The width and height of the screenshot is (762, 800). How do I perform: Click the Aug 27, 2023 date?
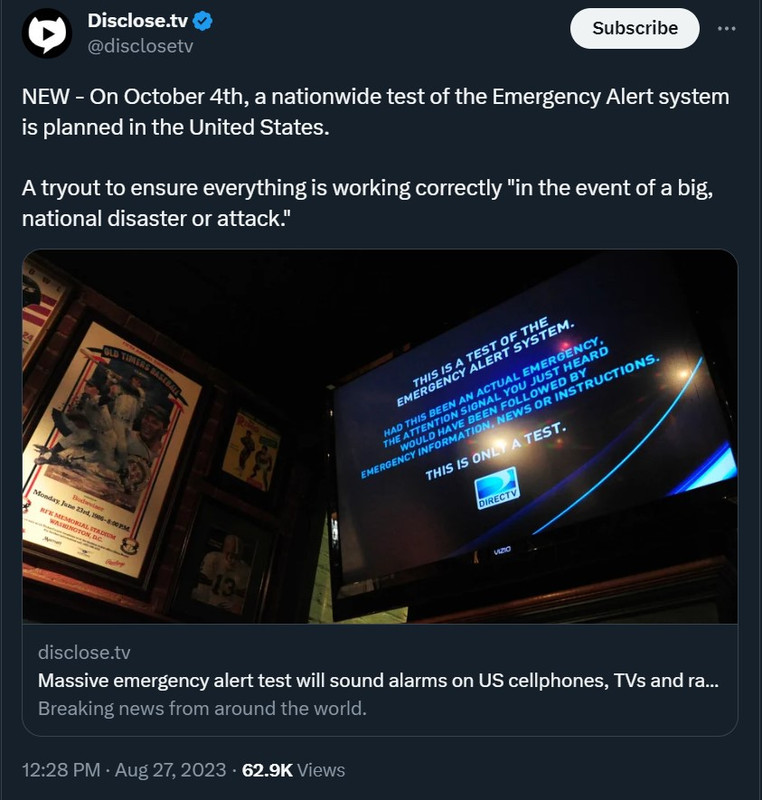(170, 769)
